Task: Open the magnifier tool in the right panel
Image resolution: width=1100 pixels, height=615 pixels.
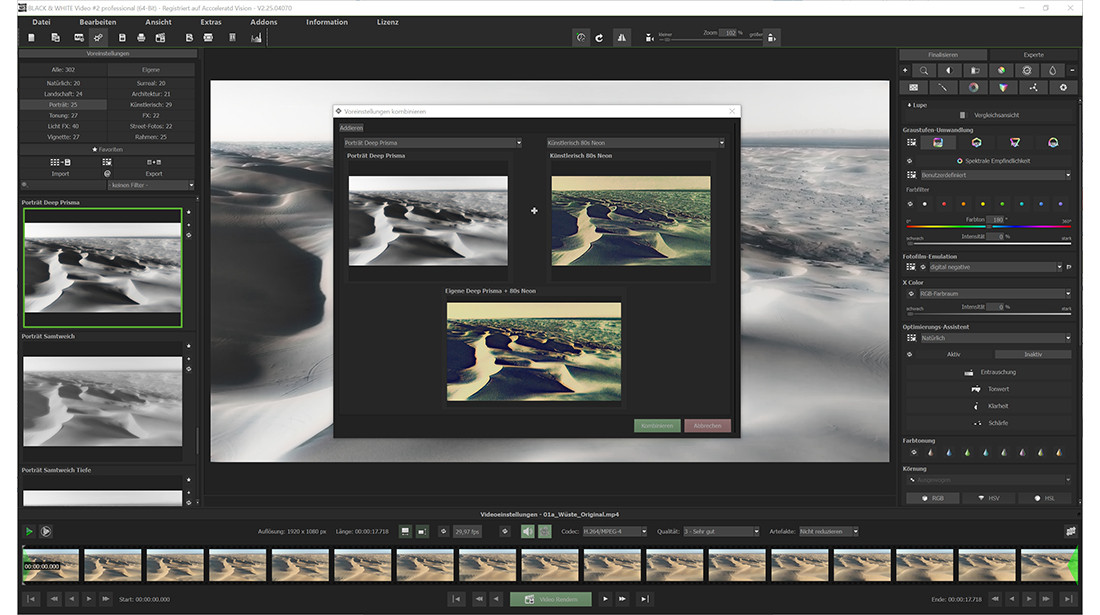Action: (x=924, y=71)
